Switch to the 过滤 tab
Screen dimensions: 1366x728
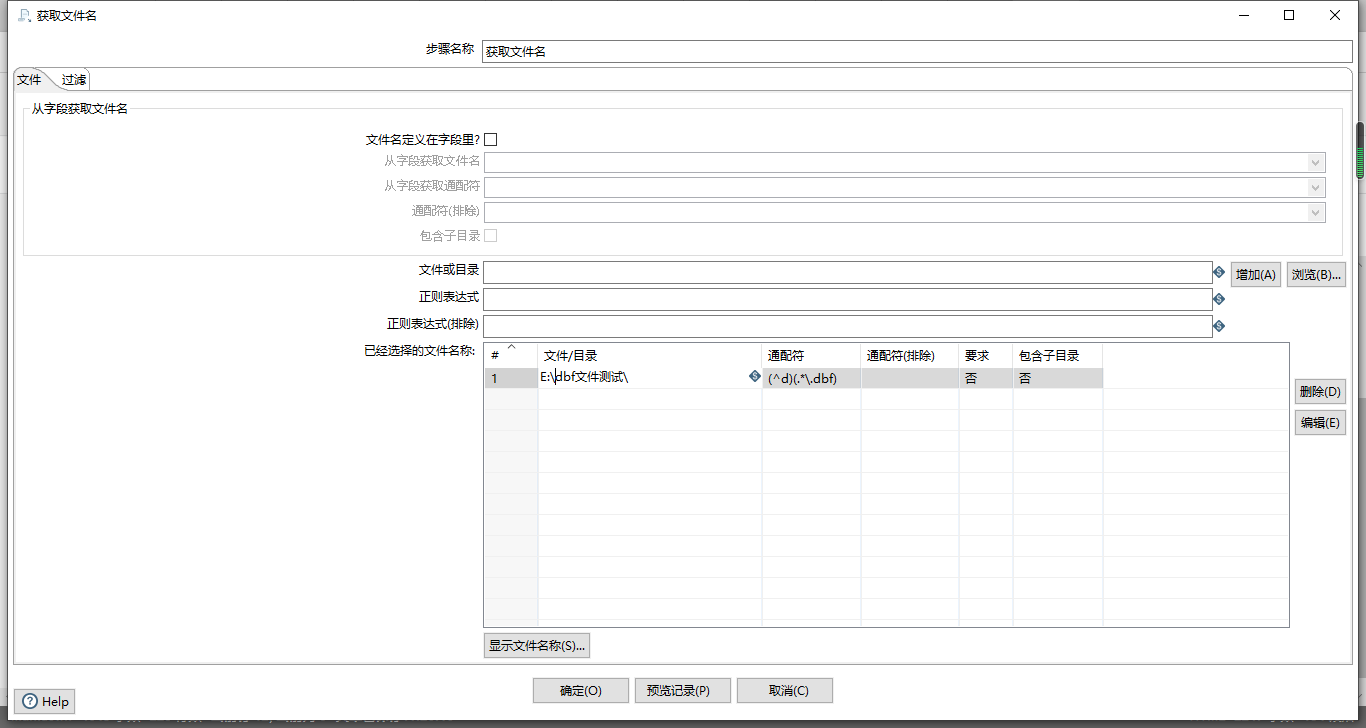click(x=72, y=78)
